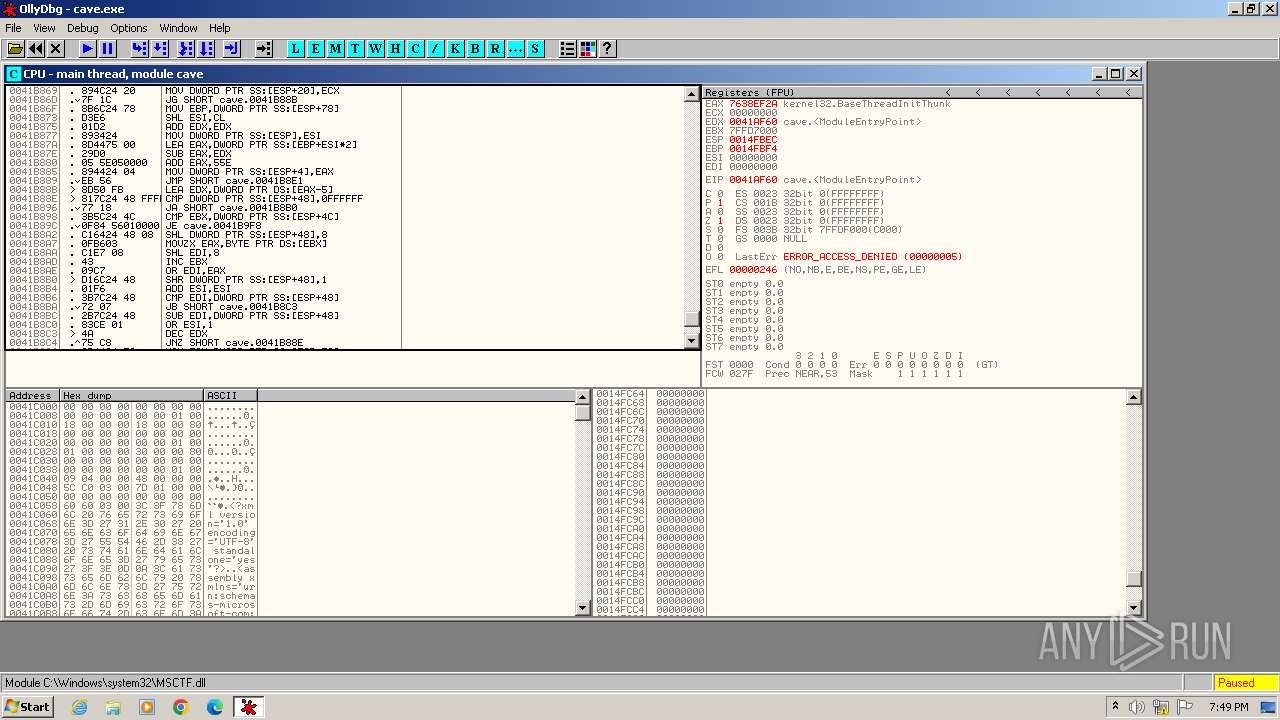This screenshot has height=720, width=1280.
Task: Open Internet Explorer from the taskbar
Action: coord(80,707)
